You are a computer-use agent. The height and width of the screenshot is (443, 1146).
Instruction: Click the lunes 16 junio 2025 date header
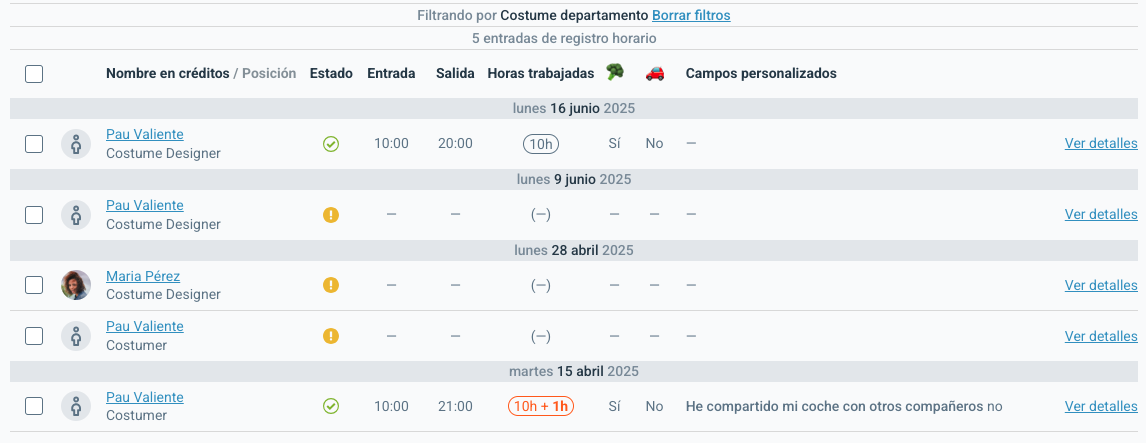click(x=574, y=108)
